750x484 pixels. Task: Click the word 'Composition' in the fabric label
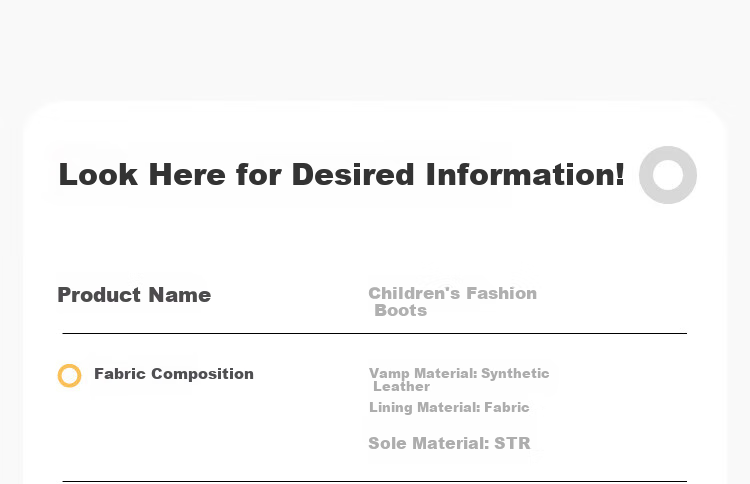[x=202, y=374]
